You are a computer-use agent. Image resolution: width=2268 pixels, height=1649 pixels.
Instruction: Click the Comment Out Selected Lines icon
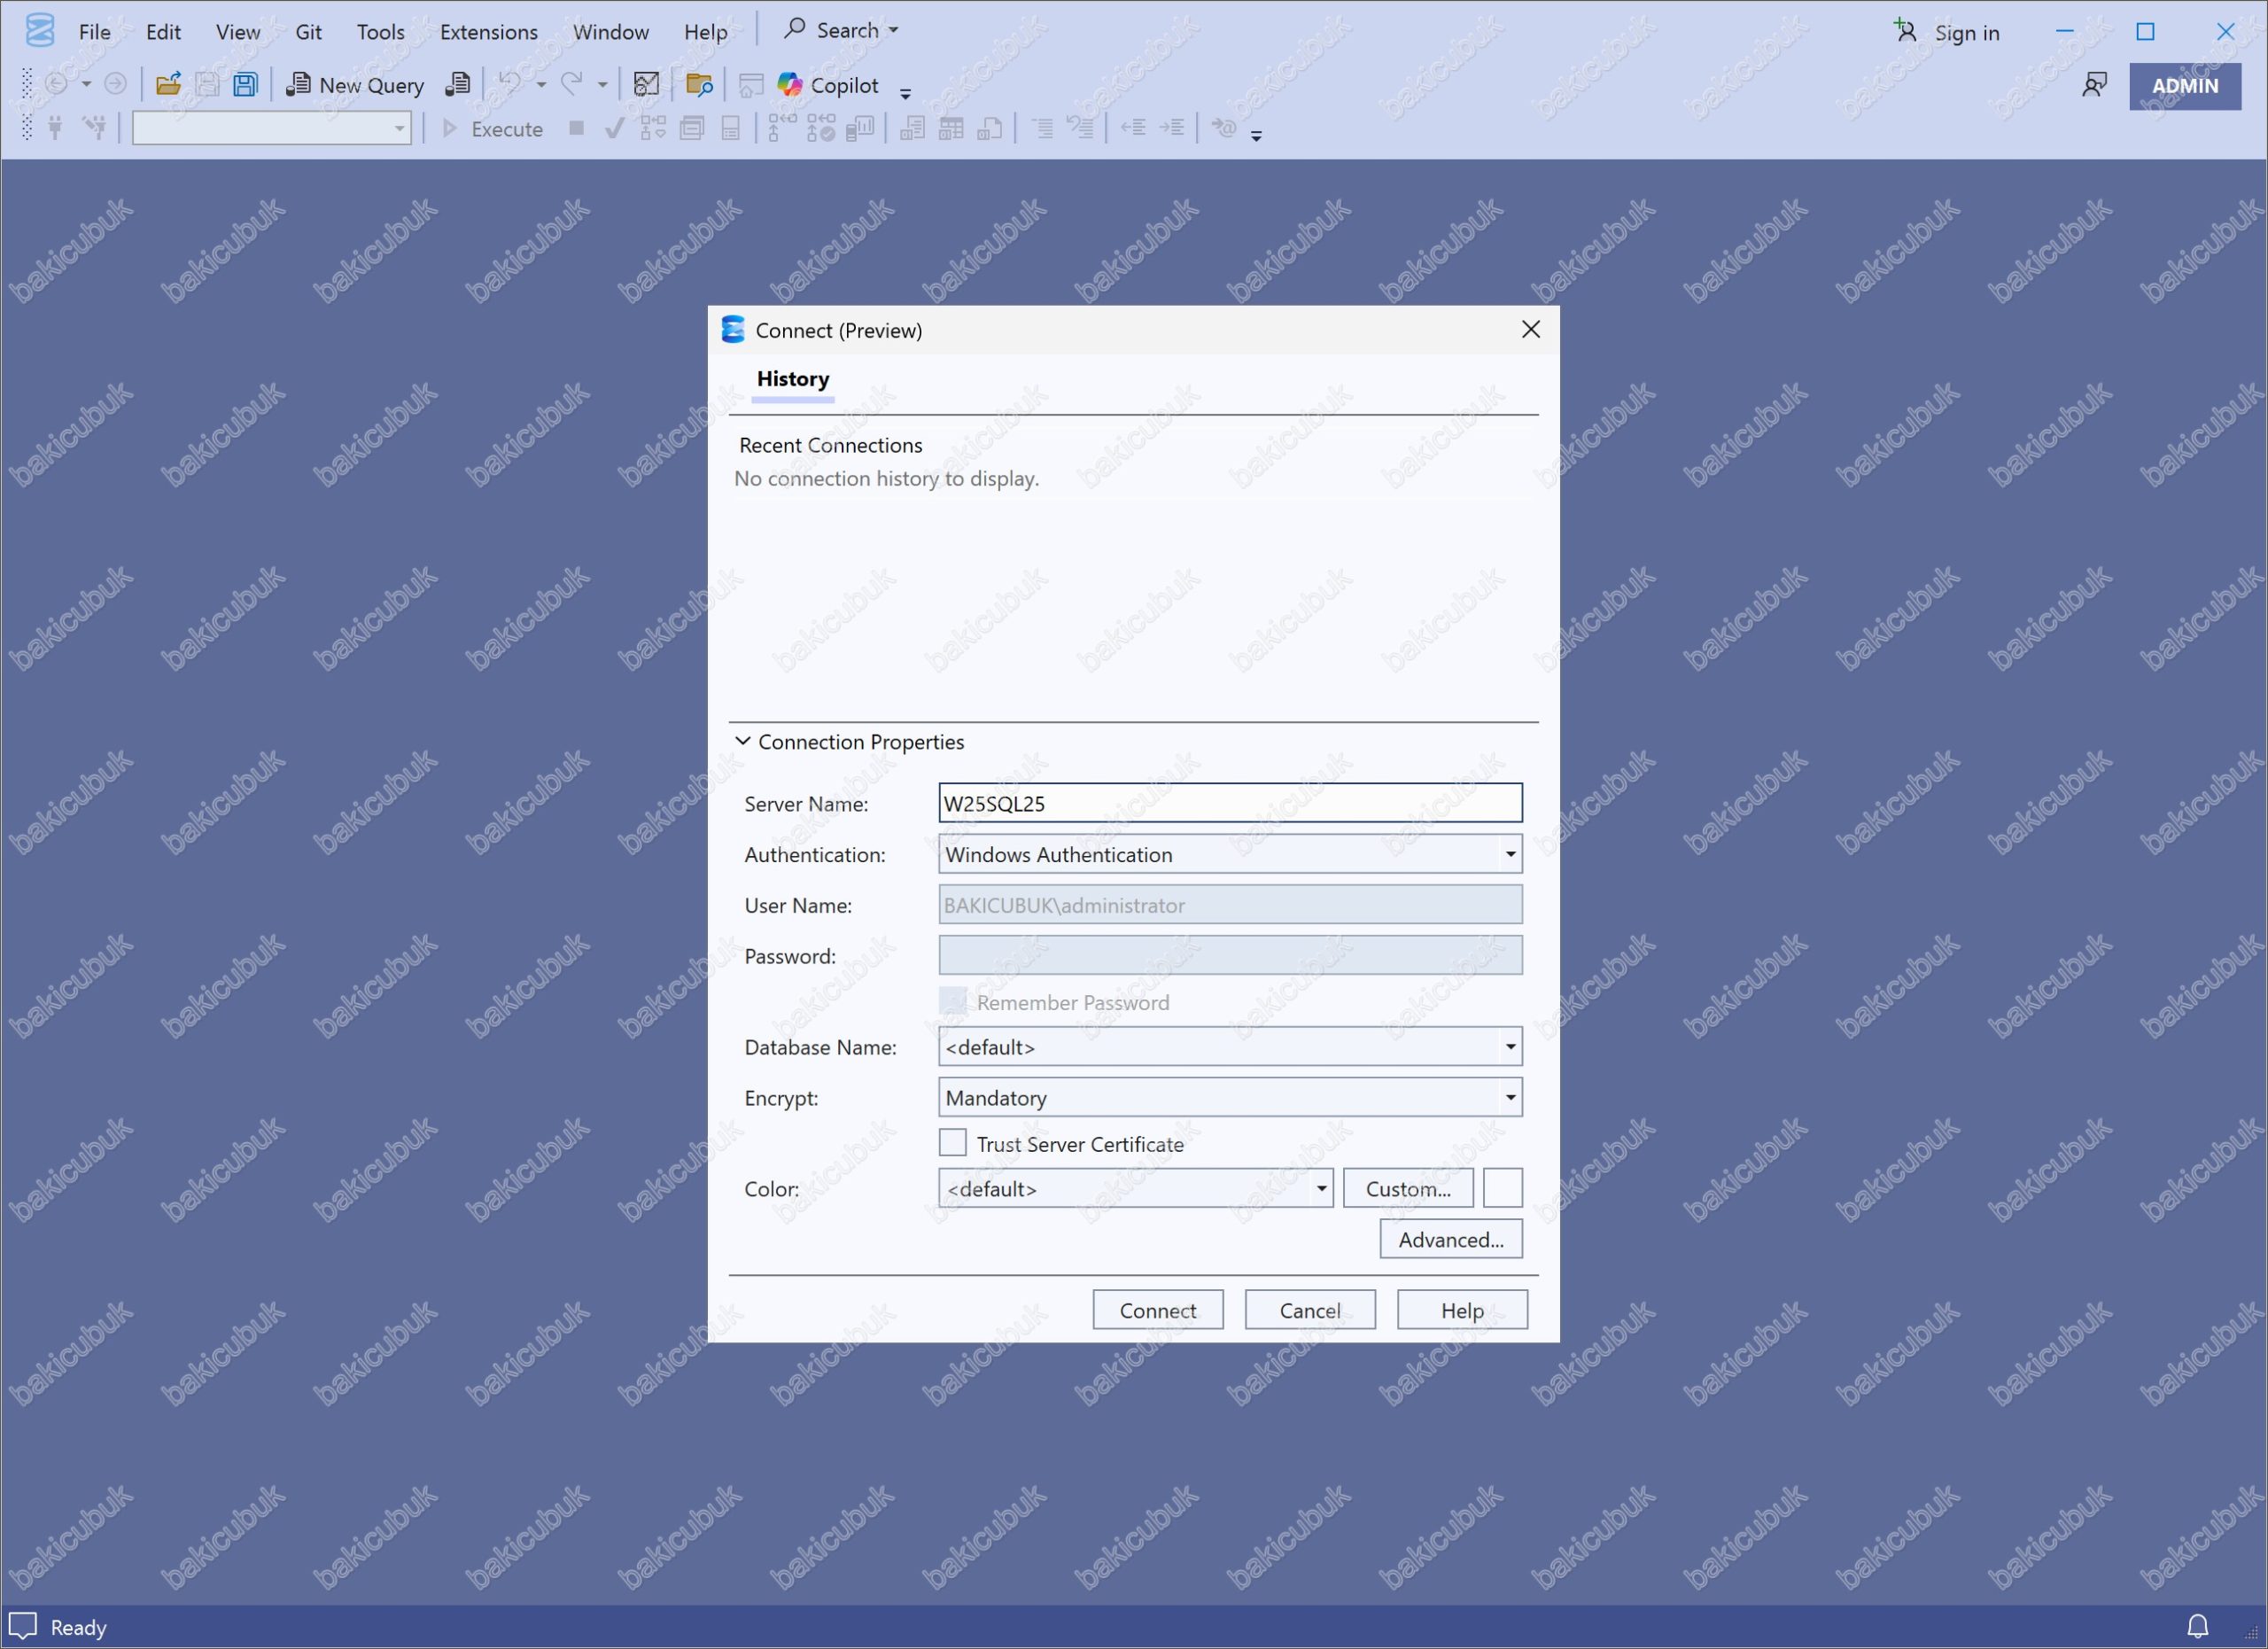pos(1042,128)
